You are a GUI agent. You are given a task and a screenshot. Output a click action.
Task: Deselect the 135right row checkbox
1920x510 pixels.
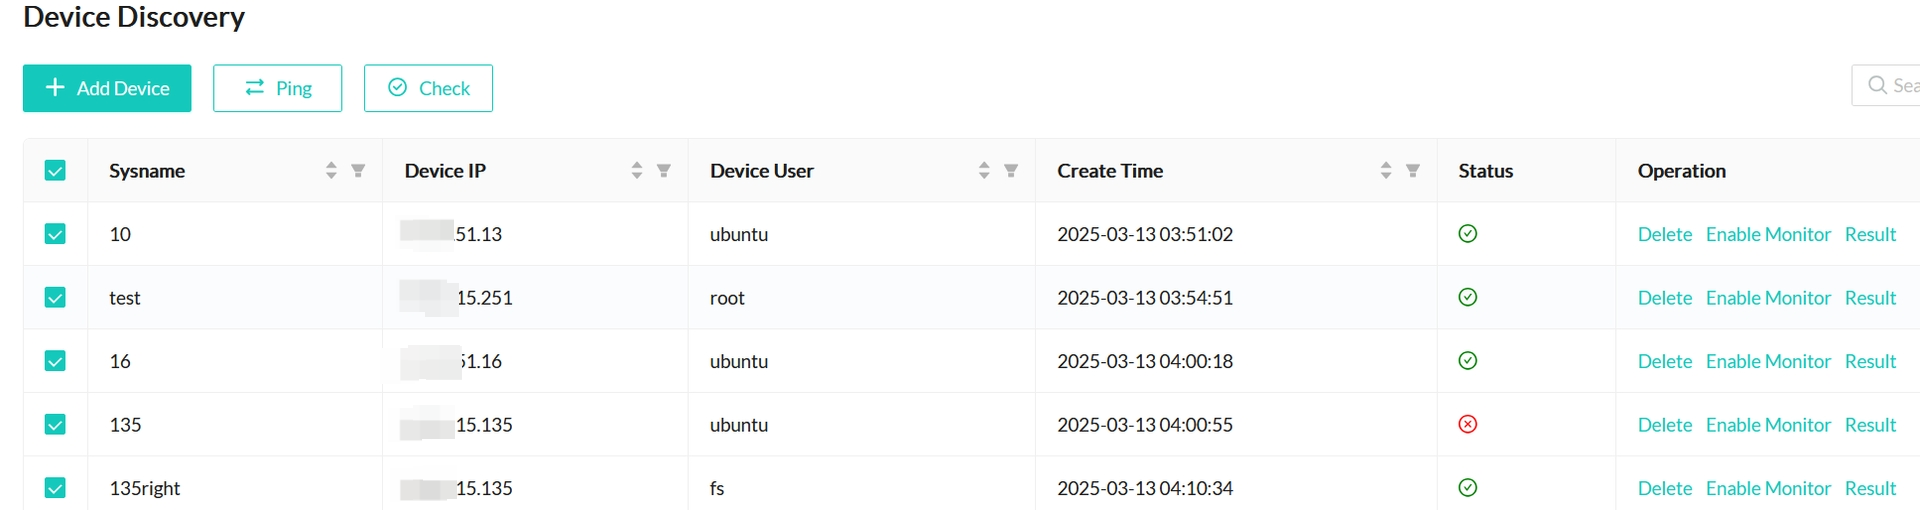tap(55, 488)
